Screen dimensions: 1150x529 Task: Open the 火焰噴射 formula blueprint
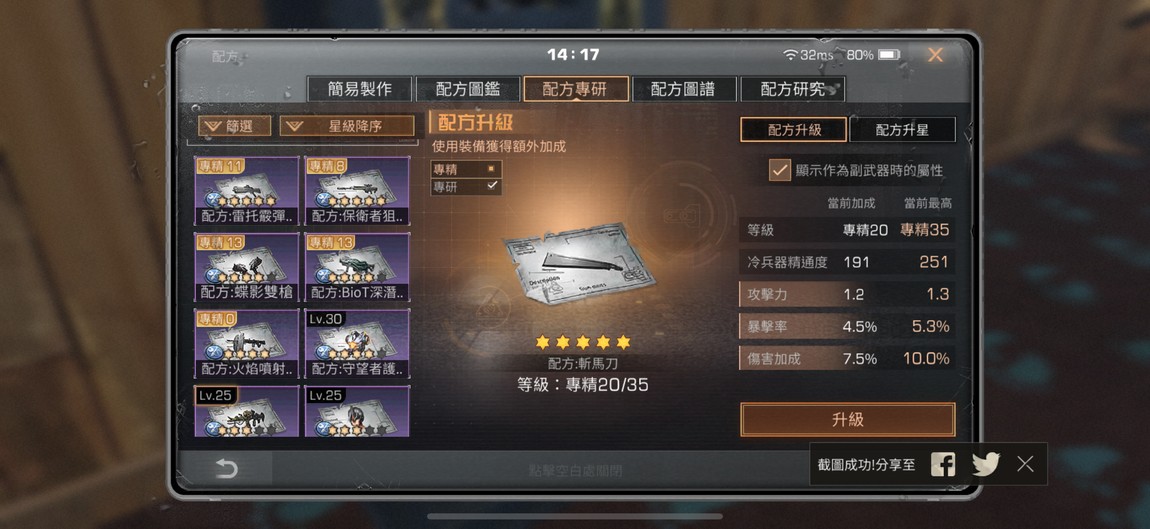click(x=246, y=343)
